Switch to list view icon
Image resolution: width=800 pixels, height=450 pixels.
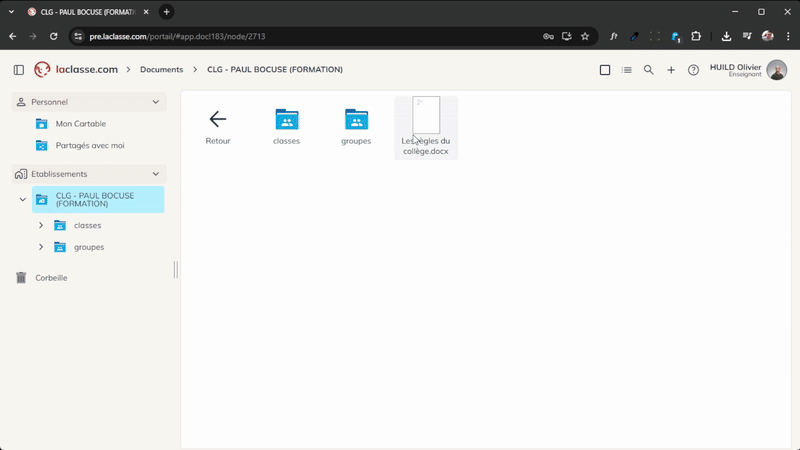(627, 70)
